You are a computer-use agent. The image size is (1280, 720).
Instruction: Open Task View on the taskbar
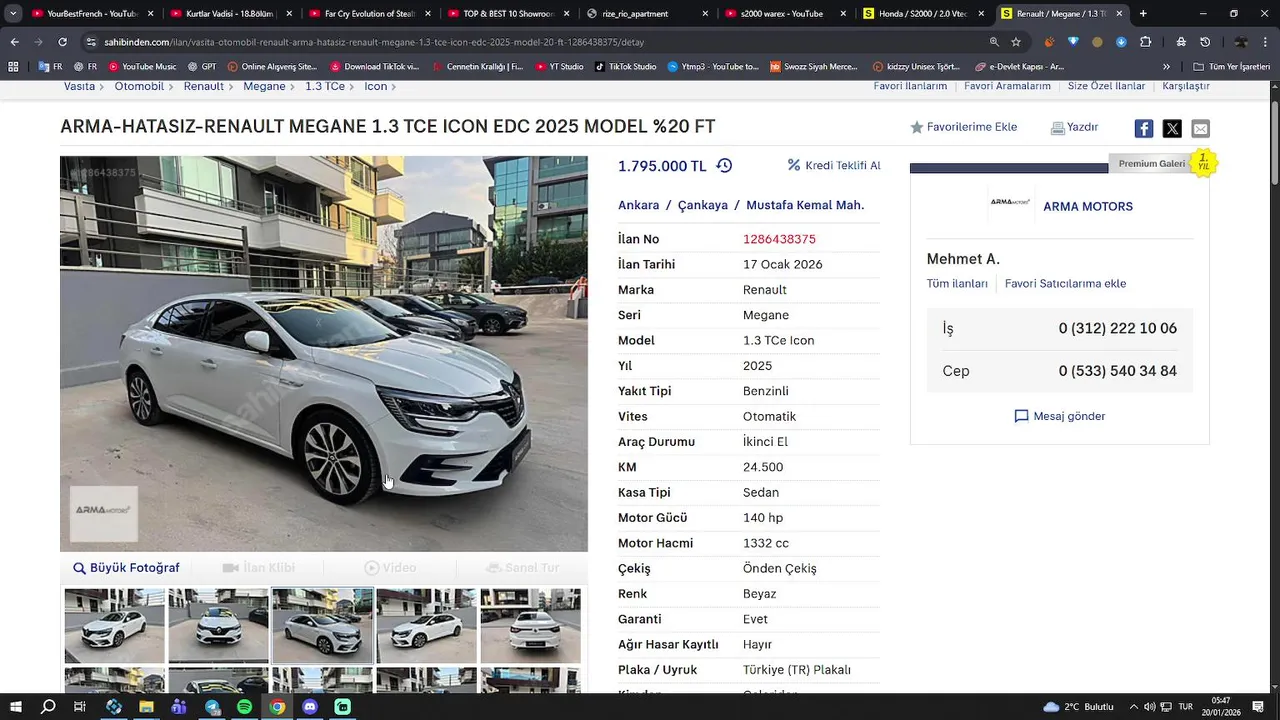[80, 707]
